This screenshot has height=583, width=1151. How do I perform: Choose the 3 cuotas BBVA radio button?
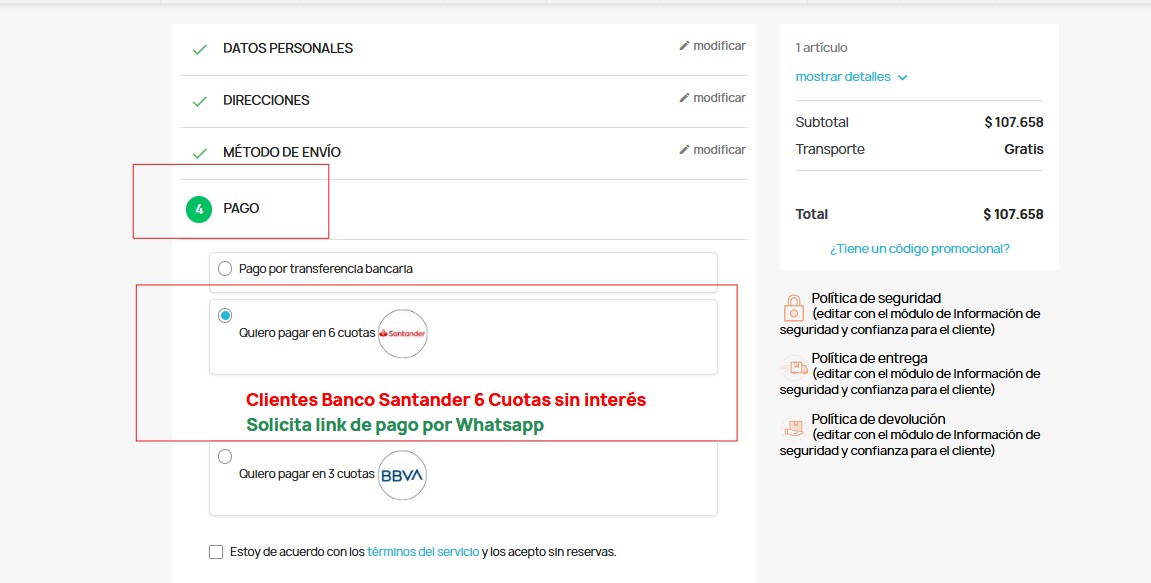tap(225, 457)
